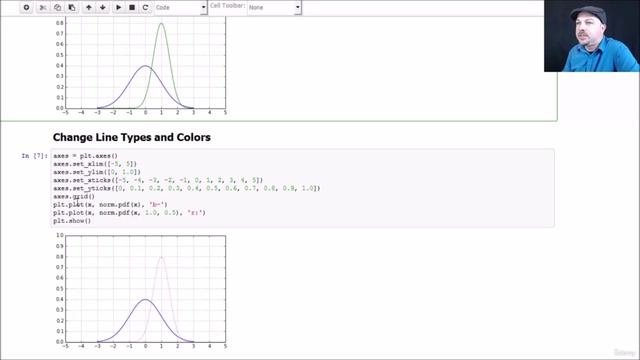Click the presenter webcam video overlay

tap(592, 36)
